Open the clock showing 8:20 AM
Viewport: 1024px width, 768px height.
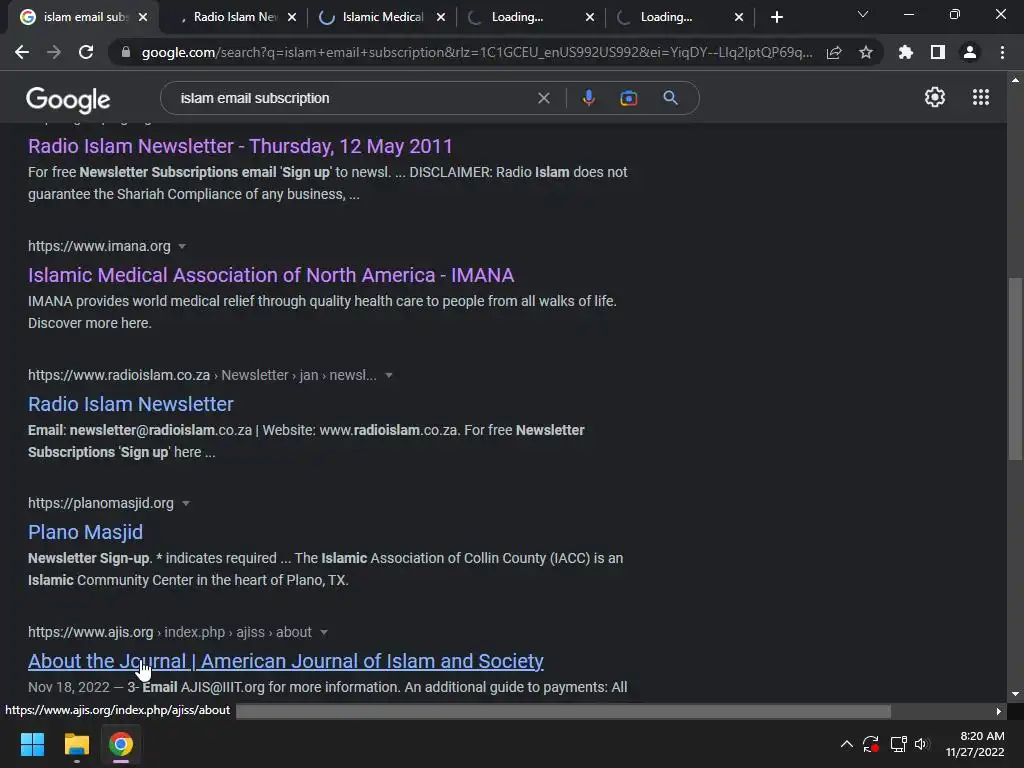[x=975, y=744]
